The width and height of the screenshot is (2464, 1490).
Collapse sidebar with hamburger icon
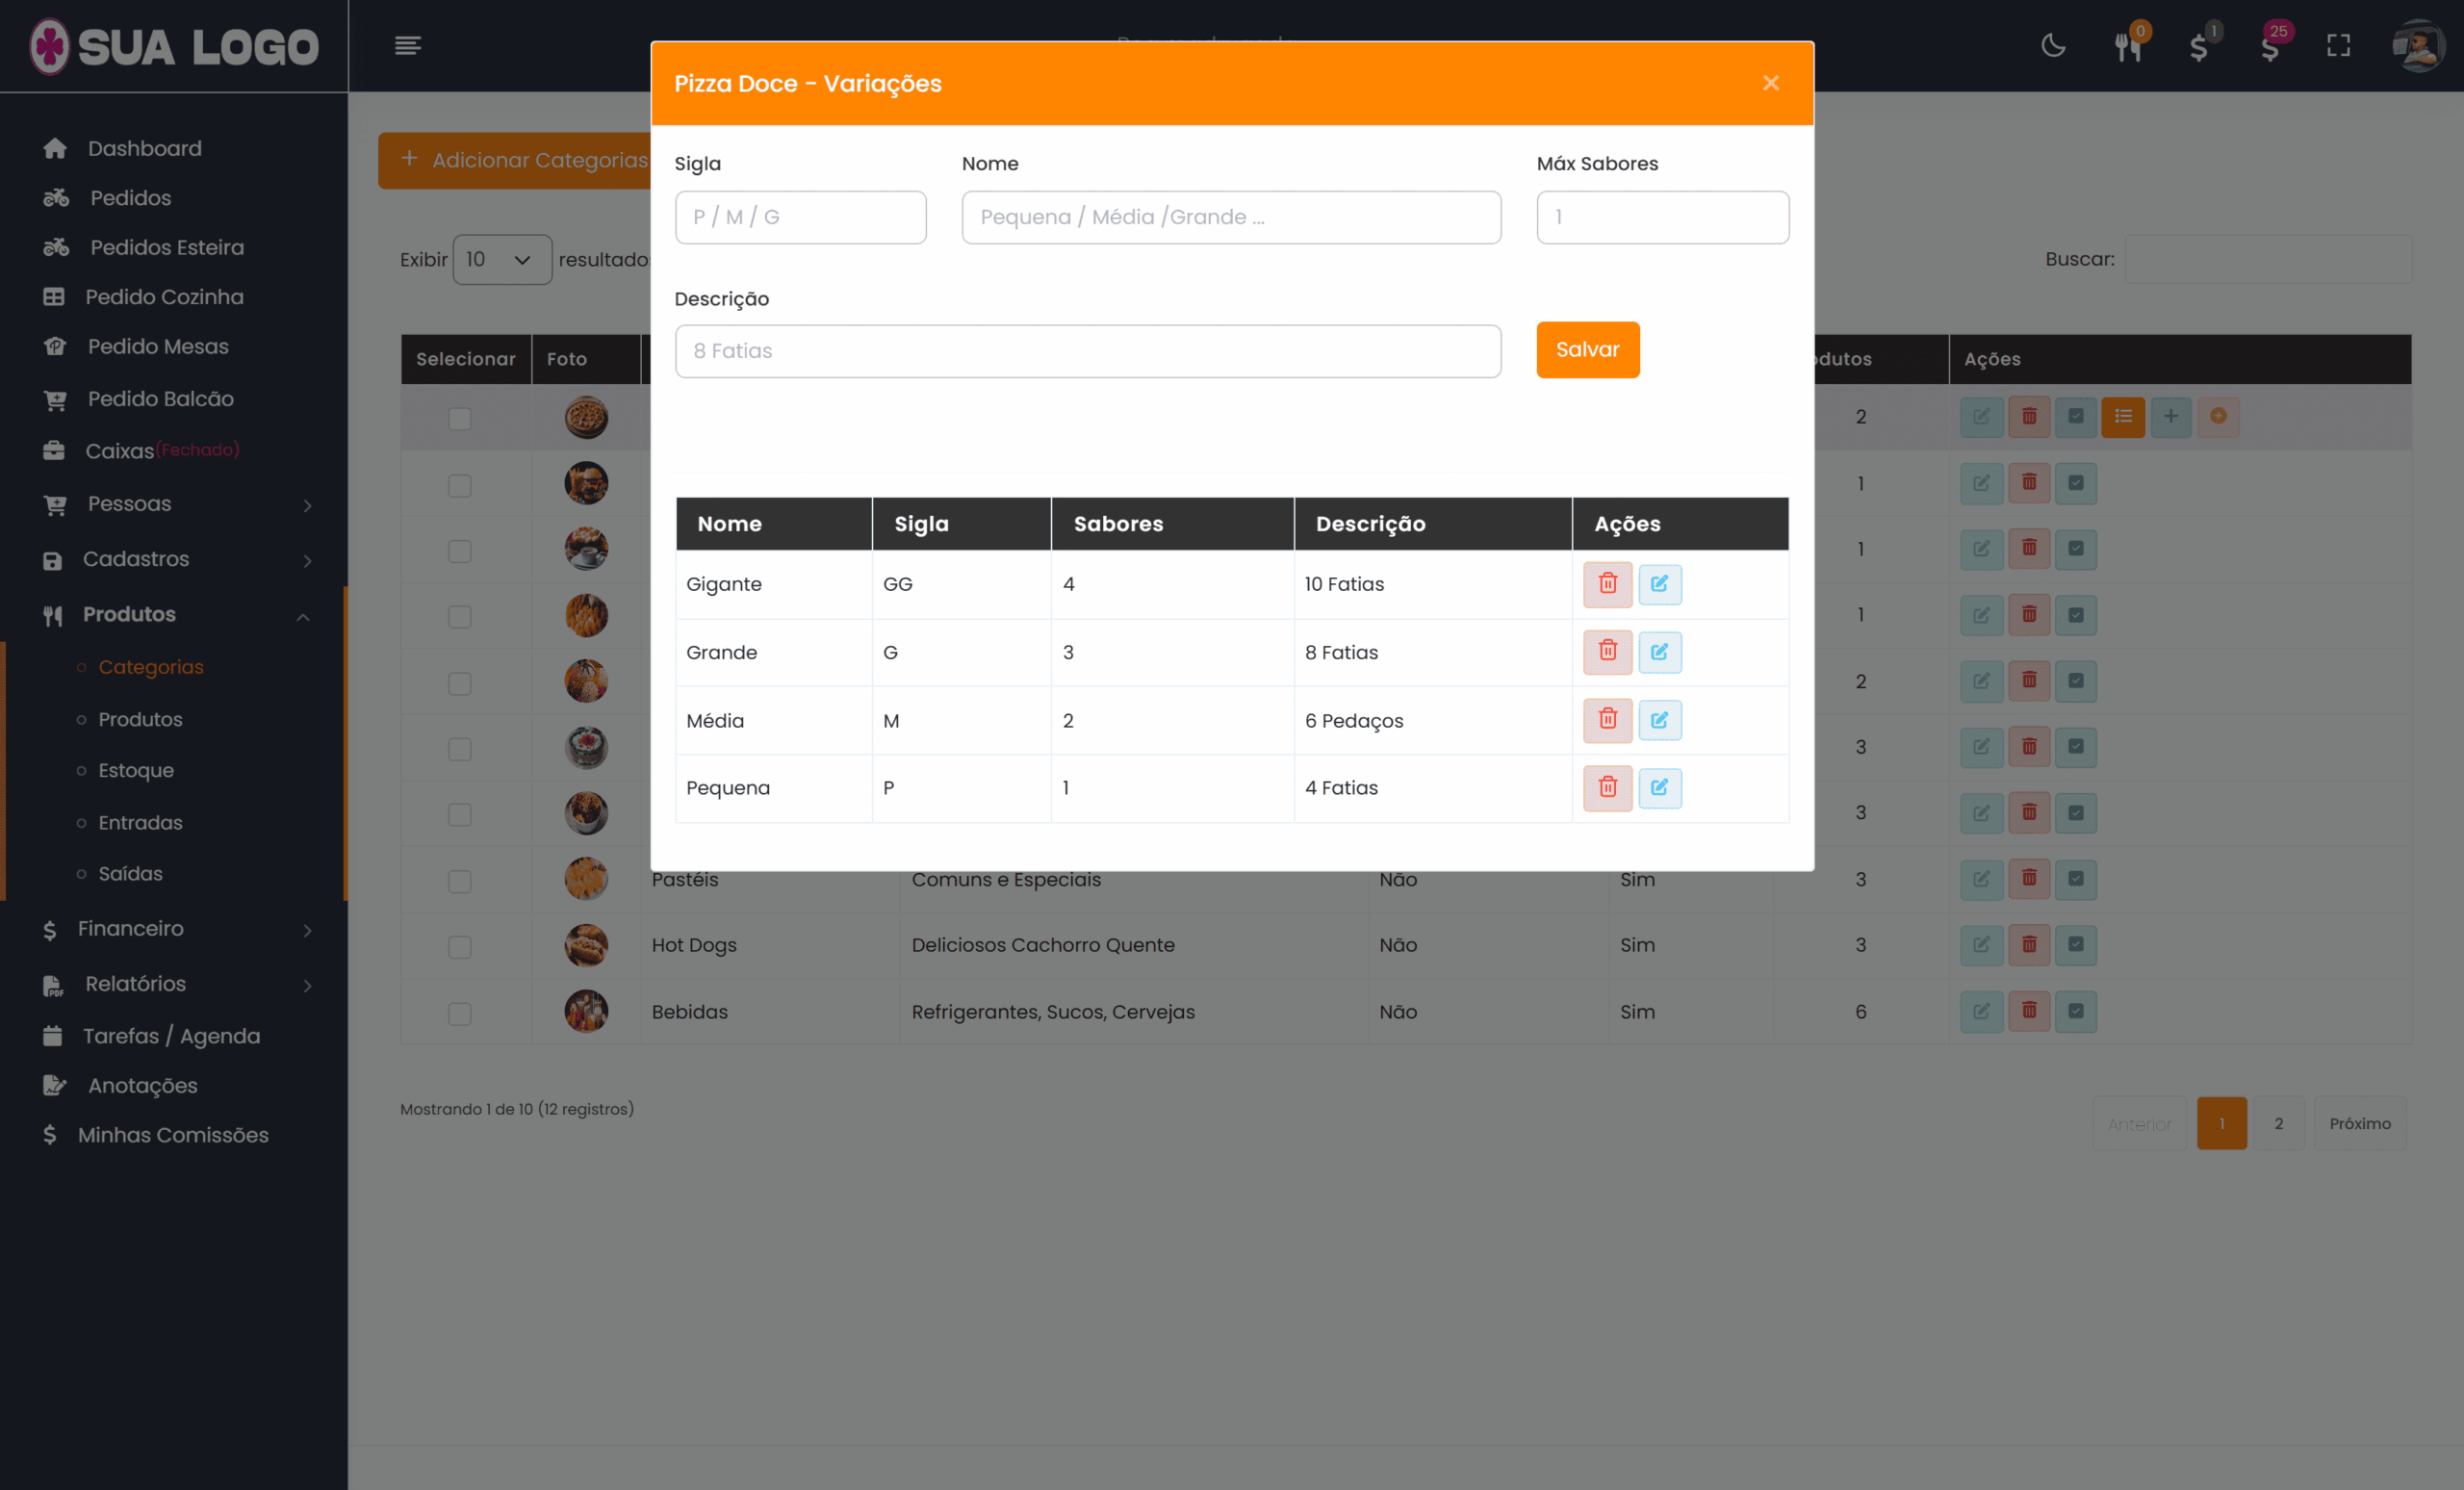408,46
